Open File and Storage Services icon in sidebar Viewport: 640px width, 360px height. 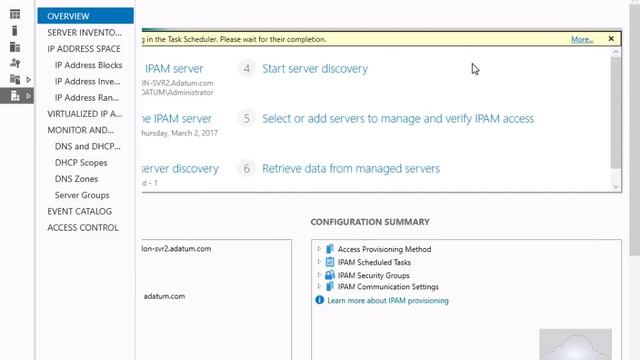15,79
